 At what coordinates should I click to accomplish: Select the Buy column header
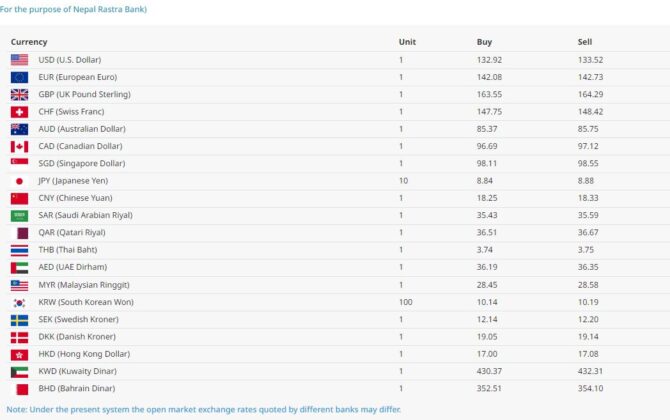click(x=484, y=42)
